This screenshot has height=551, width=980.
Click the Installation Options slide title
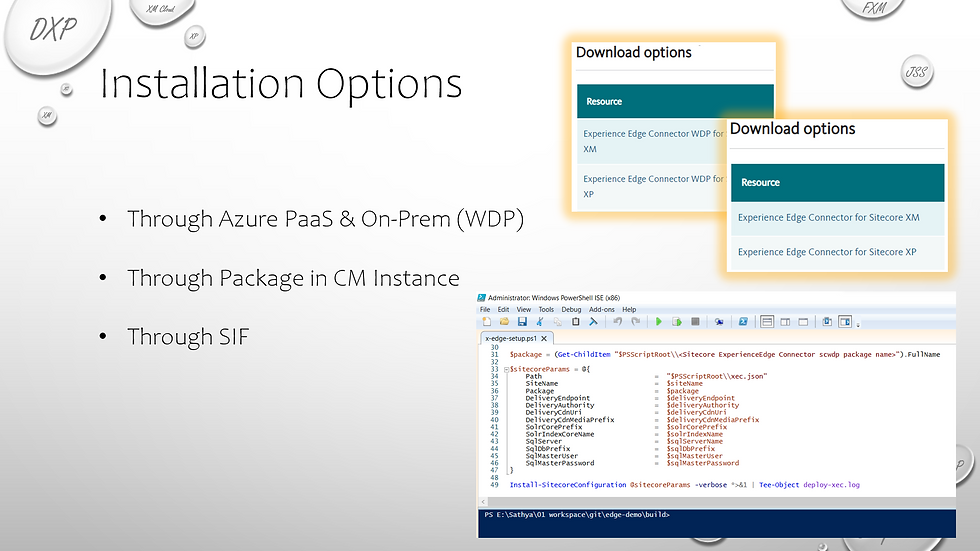tap(281, 84)
